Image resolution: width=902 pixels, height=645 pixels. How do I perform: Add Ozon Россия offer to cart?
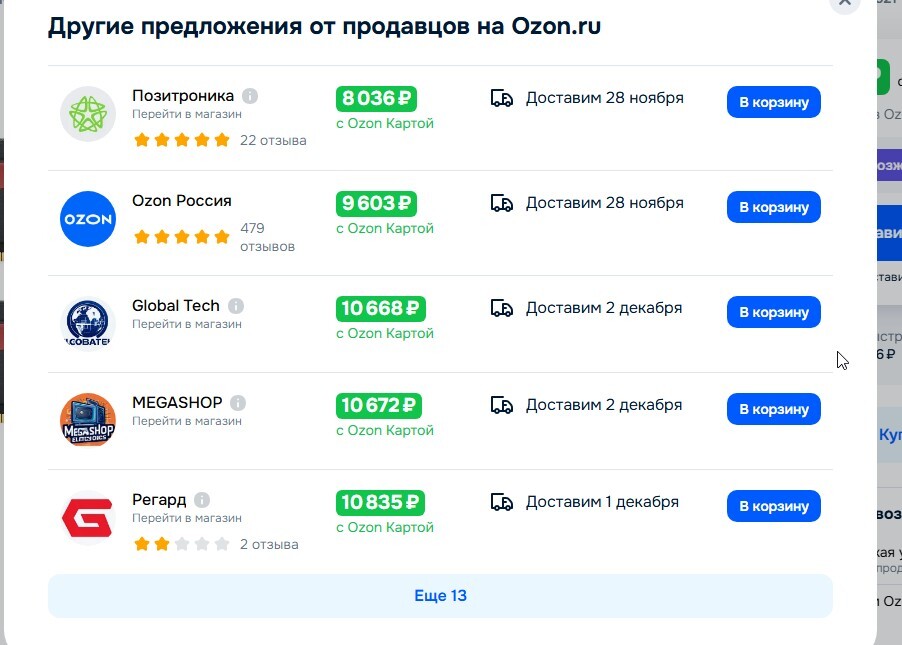tap(773, 207)
